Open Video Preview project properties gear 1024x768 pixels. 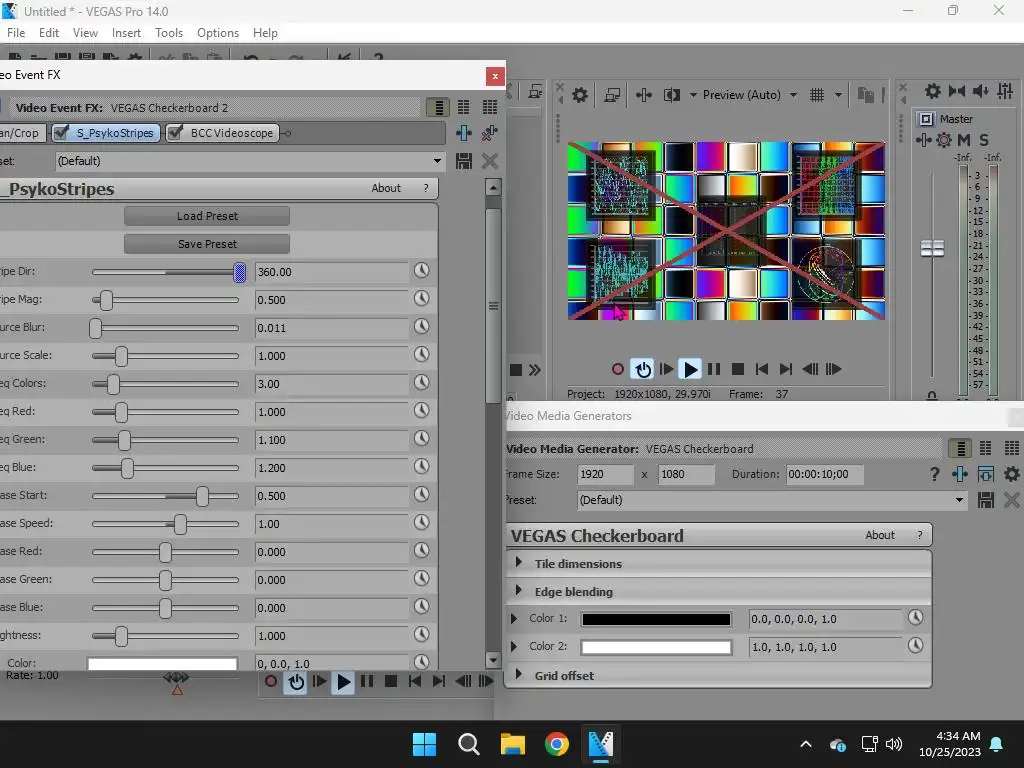pyautogui.click(x=580, y=95)
